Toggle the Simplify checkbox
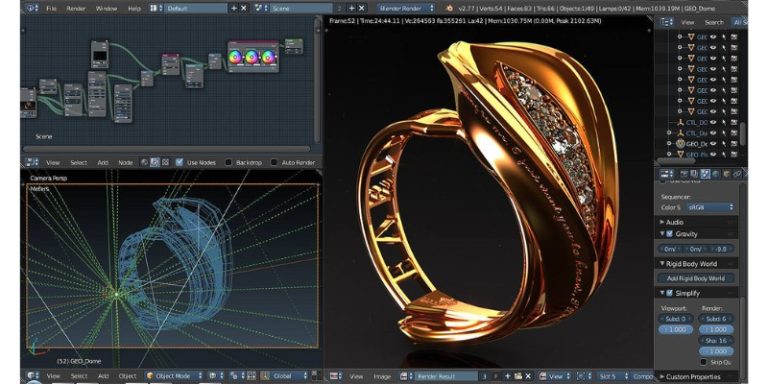Viewport: 768px width, 384px height. pos(670,293)
